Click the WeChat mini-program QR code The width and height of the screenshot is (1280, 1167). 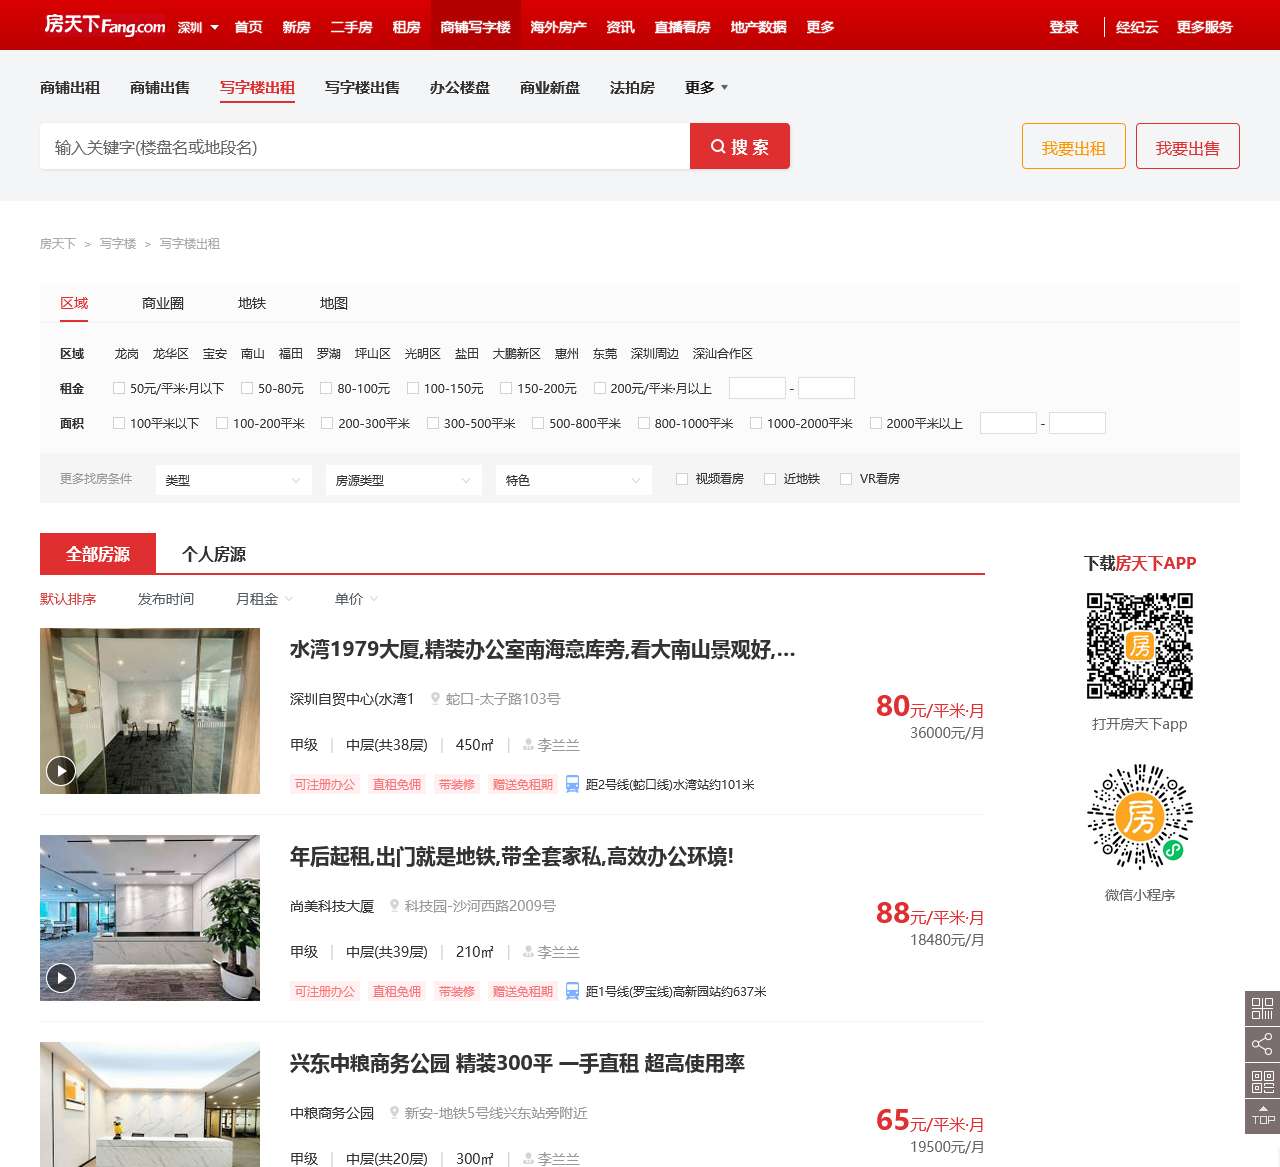[x=1139, y=818]
